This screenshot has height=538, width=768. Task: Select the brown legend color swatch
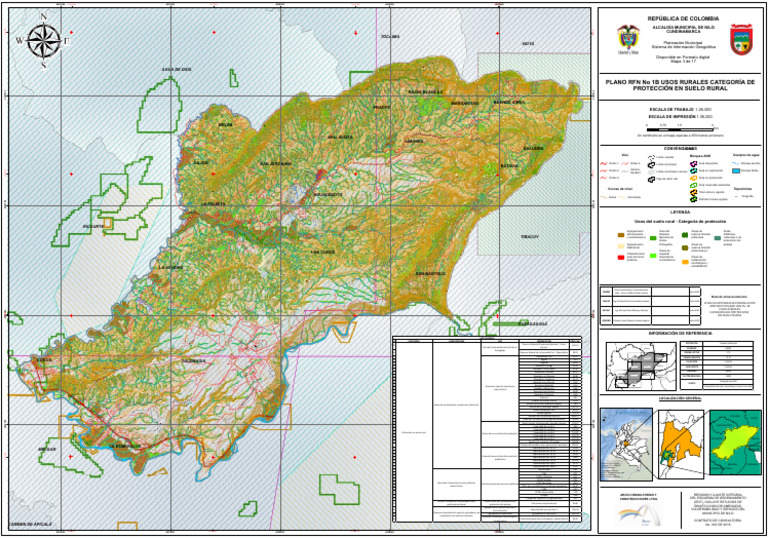[x=621, y=235]
